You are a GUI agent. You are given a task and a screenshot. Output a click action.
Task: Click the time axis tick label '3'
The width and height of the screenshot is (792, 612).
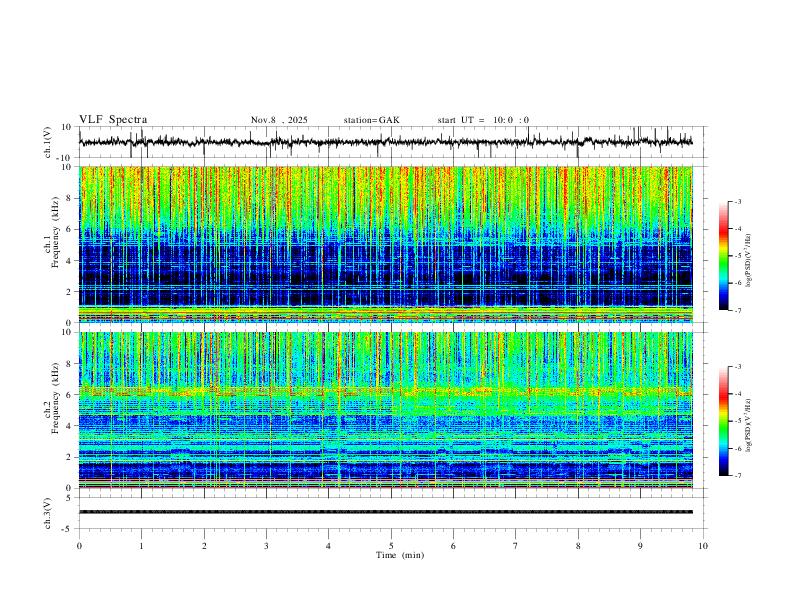point(266,546)
